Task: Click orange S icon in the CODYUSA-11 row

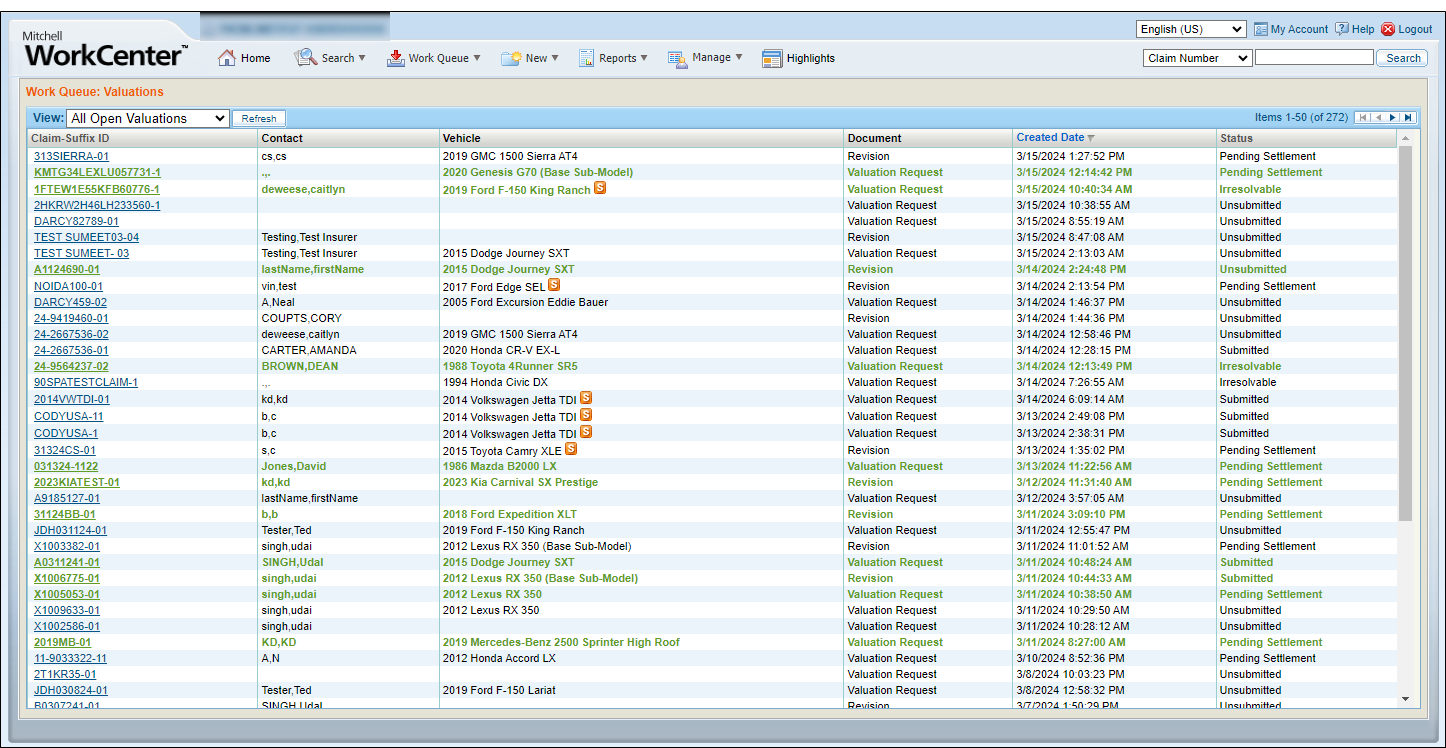Action: point(587,415)
